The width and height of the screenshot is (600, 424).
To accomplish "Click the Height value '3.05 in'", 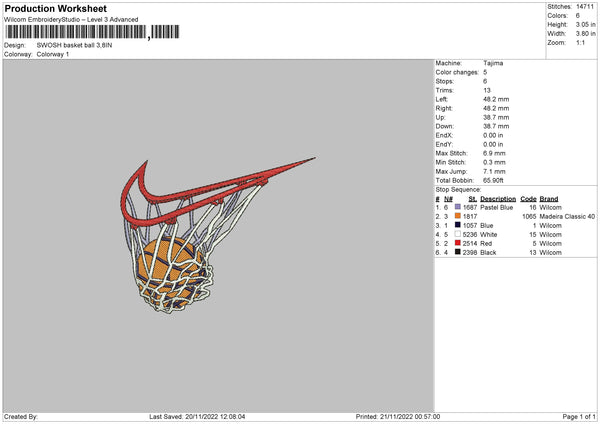I will [x=585, y=24].
